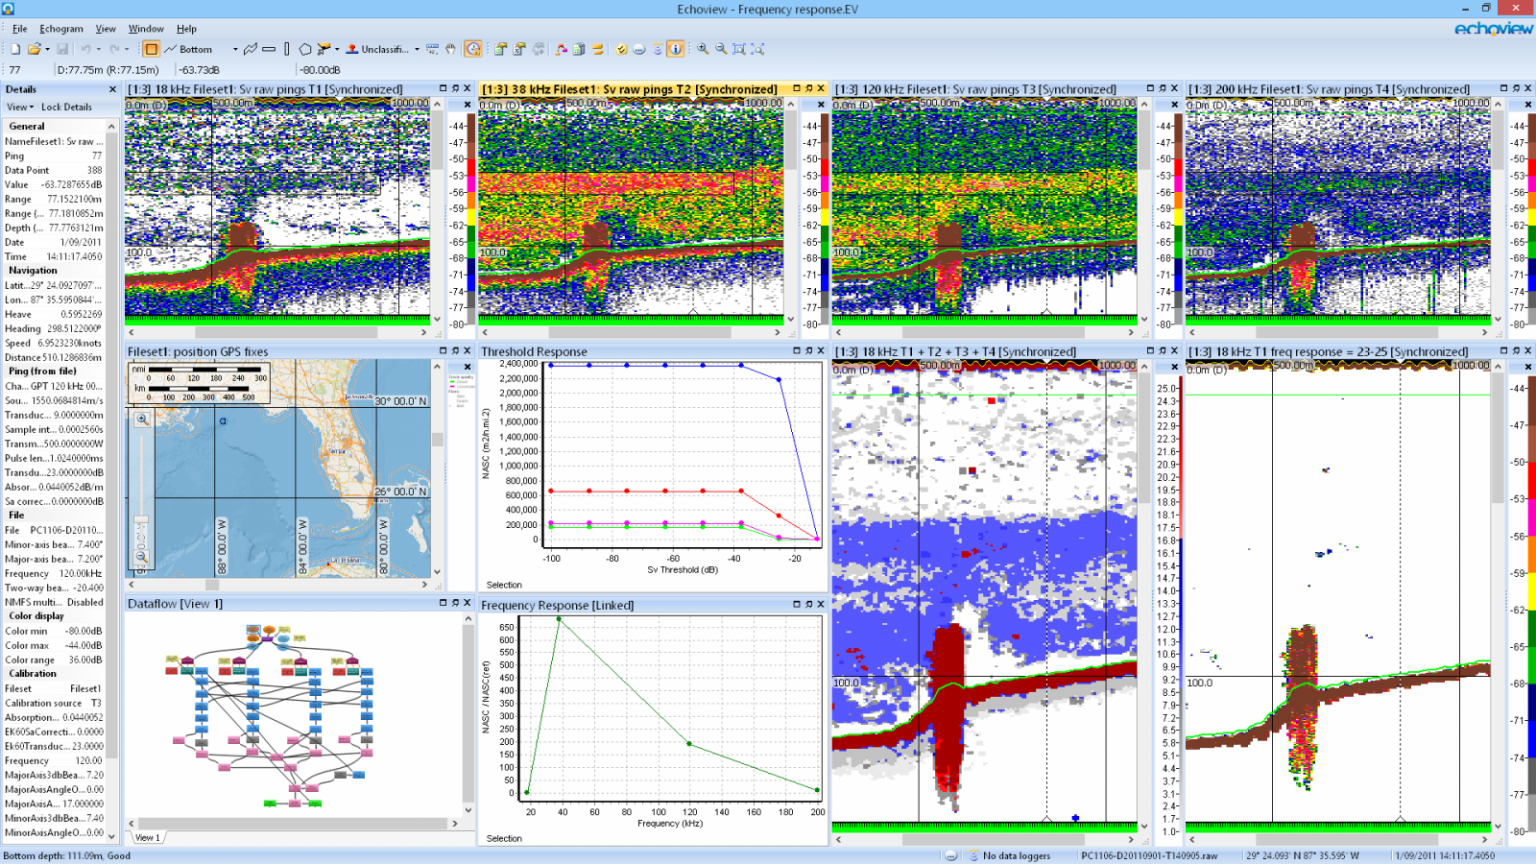Toggle the rectangle selection tool
1536x864 pixels.
tap(151, 49)
